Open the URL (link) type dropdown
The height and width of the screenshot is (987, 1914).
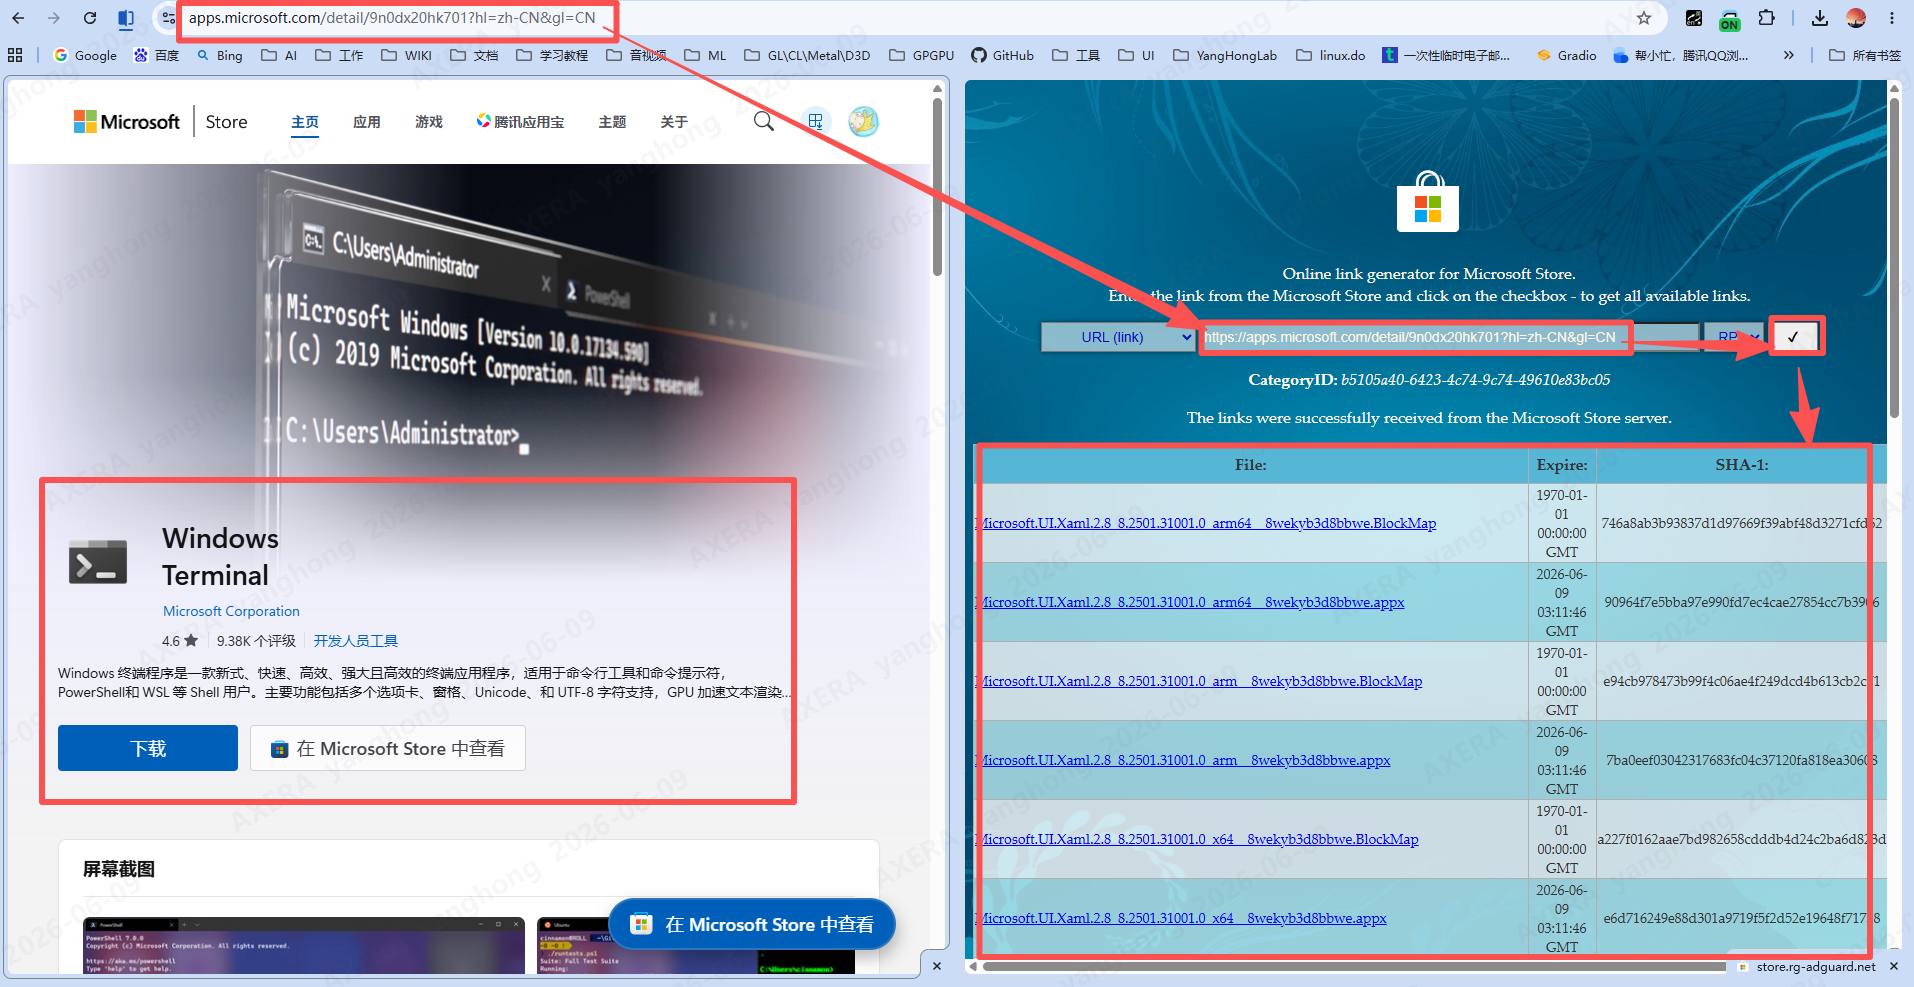1119,337
